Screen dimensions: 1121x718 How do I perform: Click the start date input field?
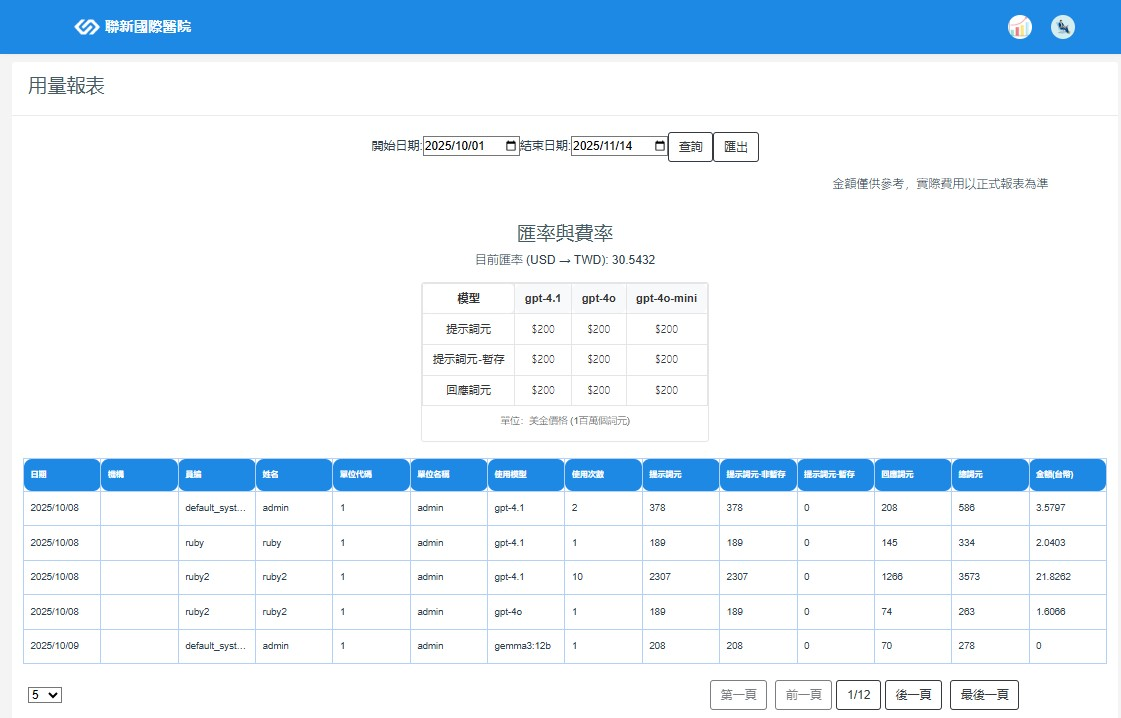pos(462,146)
